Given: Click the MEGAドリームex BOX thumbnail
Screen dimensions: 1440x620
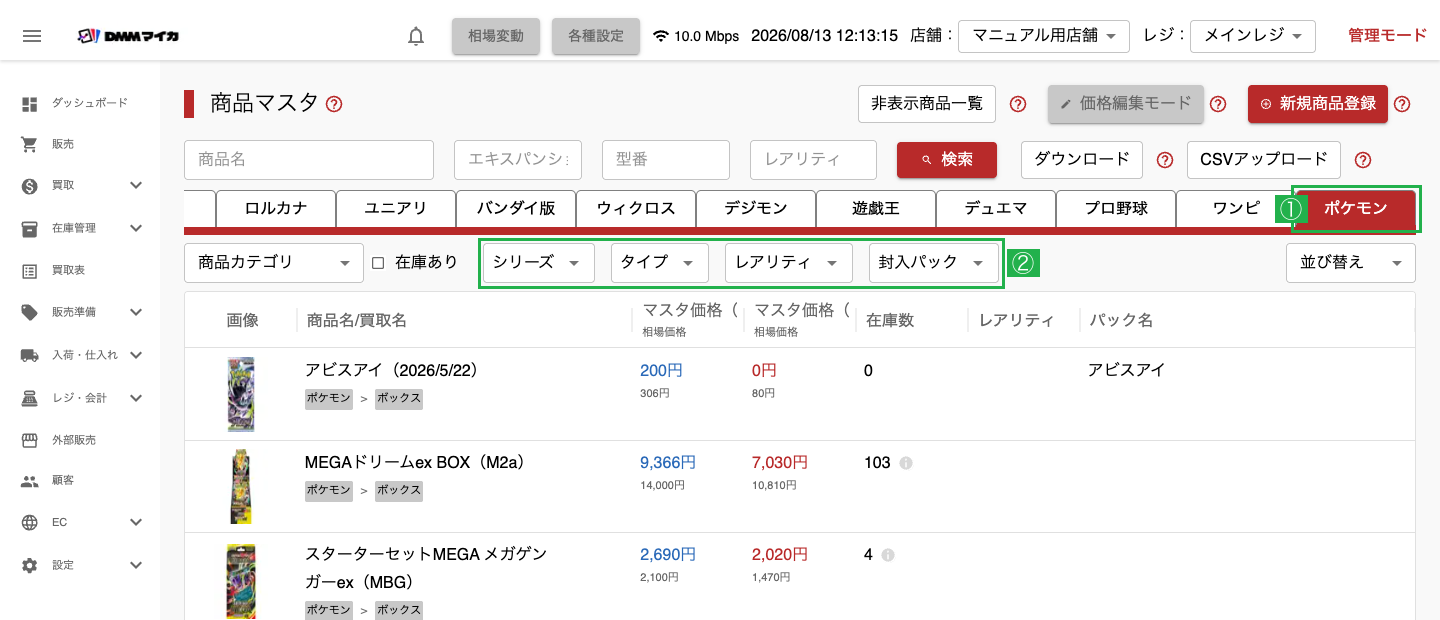Looking at the screenshot, I should point(241,487).
